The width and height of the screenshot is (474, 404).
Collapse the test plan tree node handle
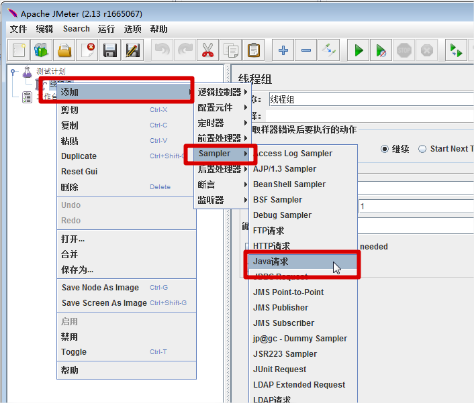13,71
